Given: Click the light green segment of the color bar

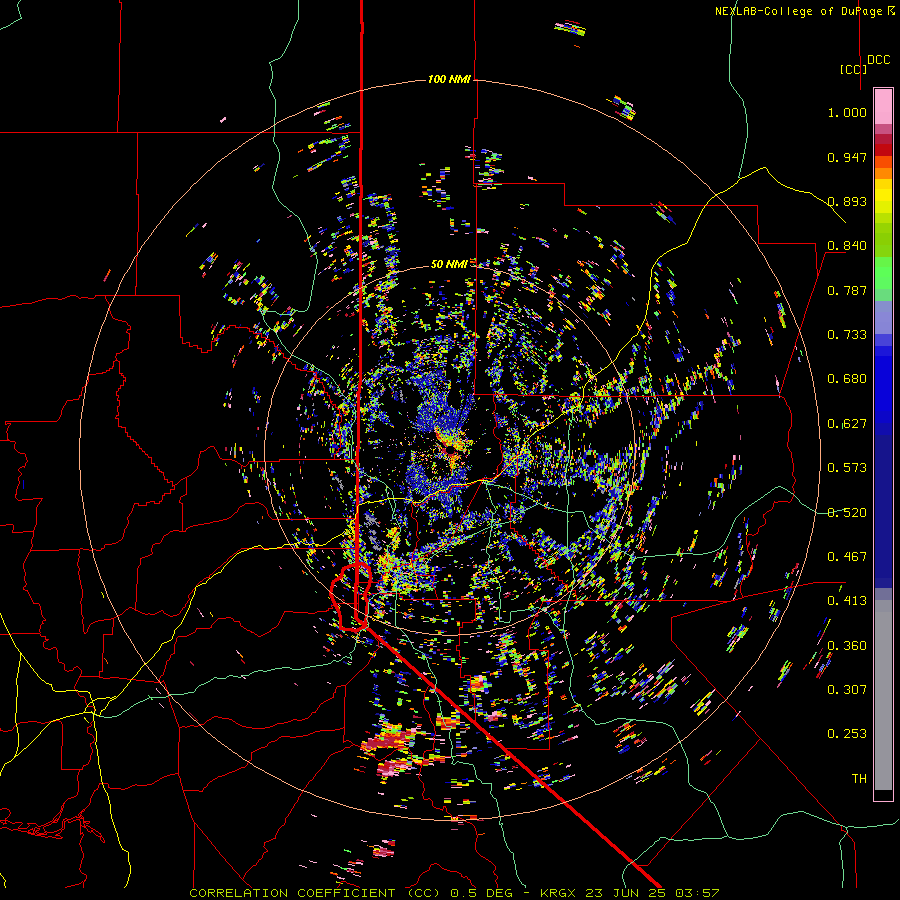Looking at the screenshot, I should tap(883, 273).
